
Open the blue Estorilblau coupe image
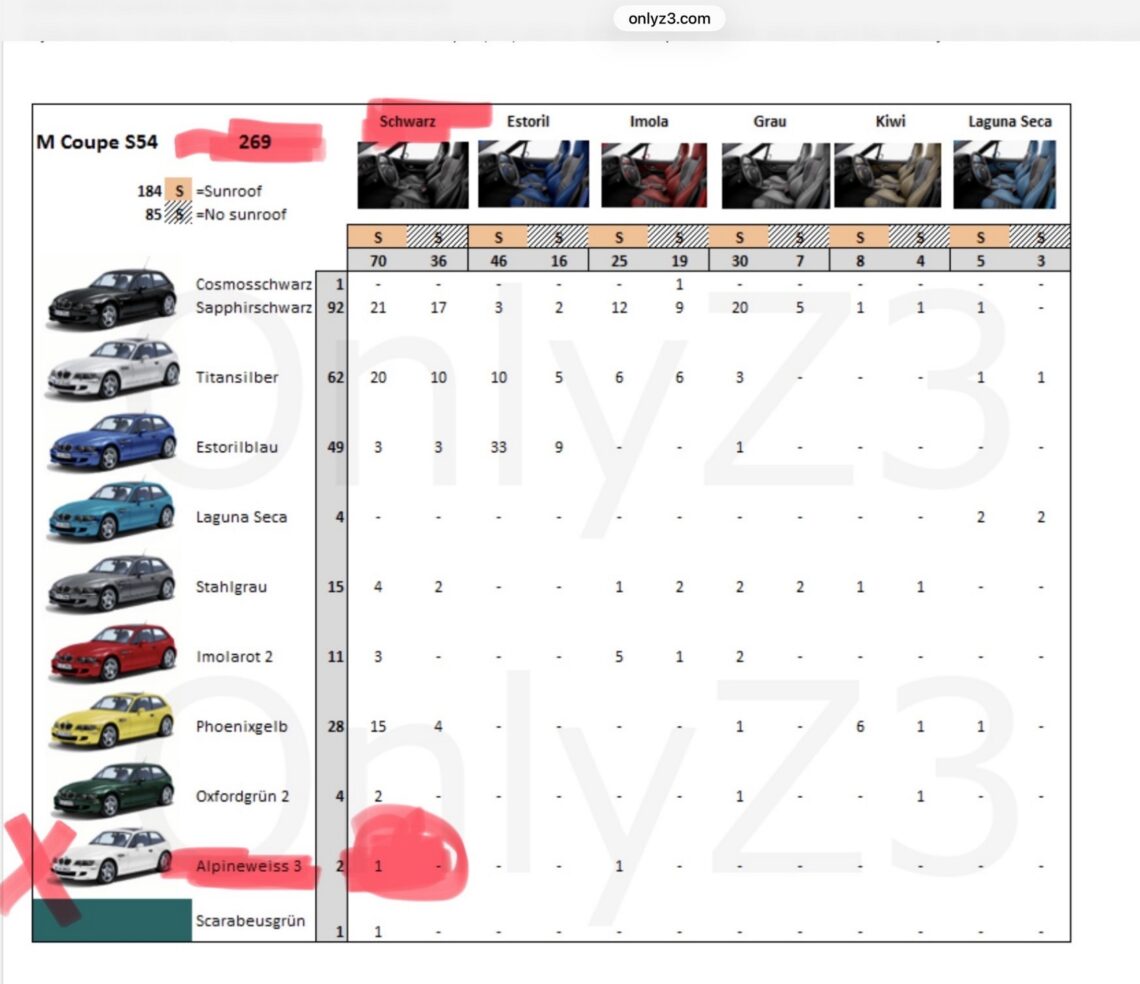(x=112, y=441)
